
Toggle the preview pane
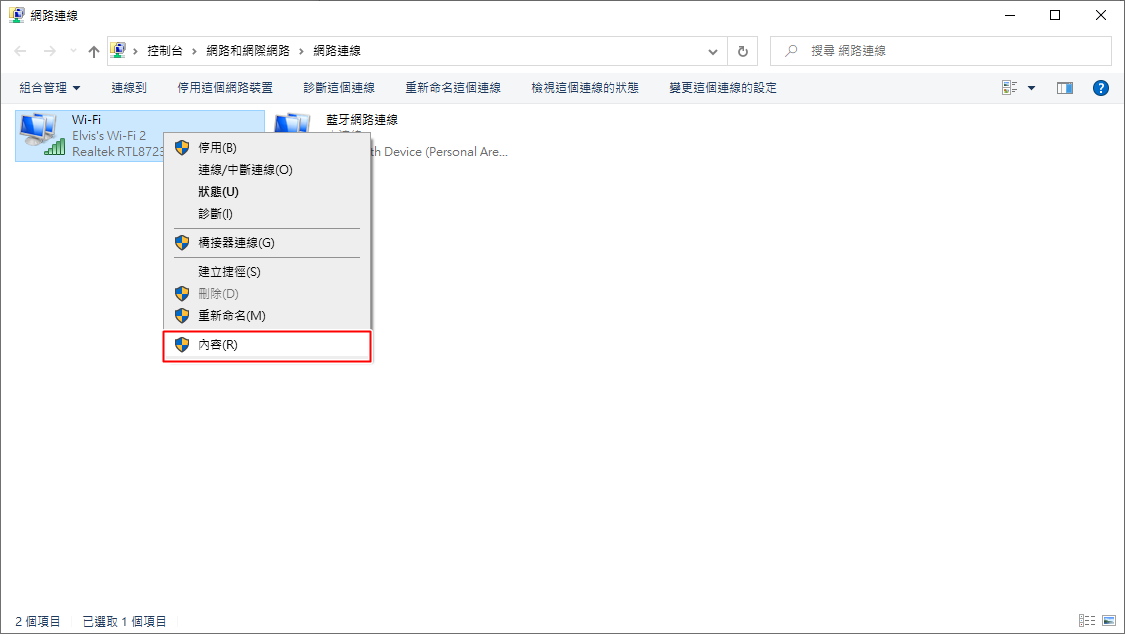coord(1064,87)
